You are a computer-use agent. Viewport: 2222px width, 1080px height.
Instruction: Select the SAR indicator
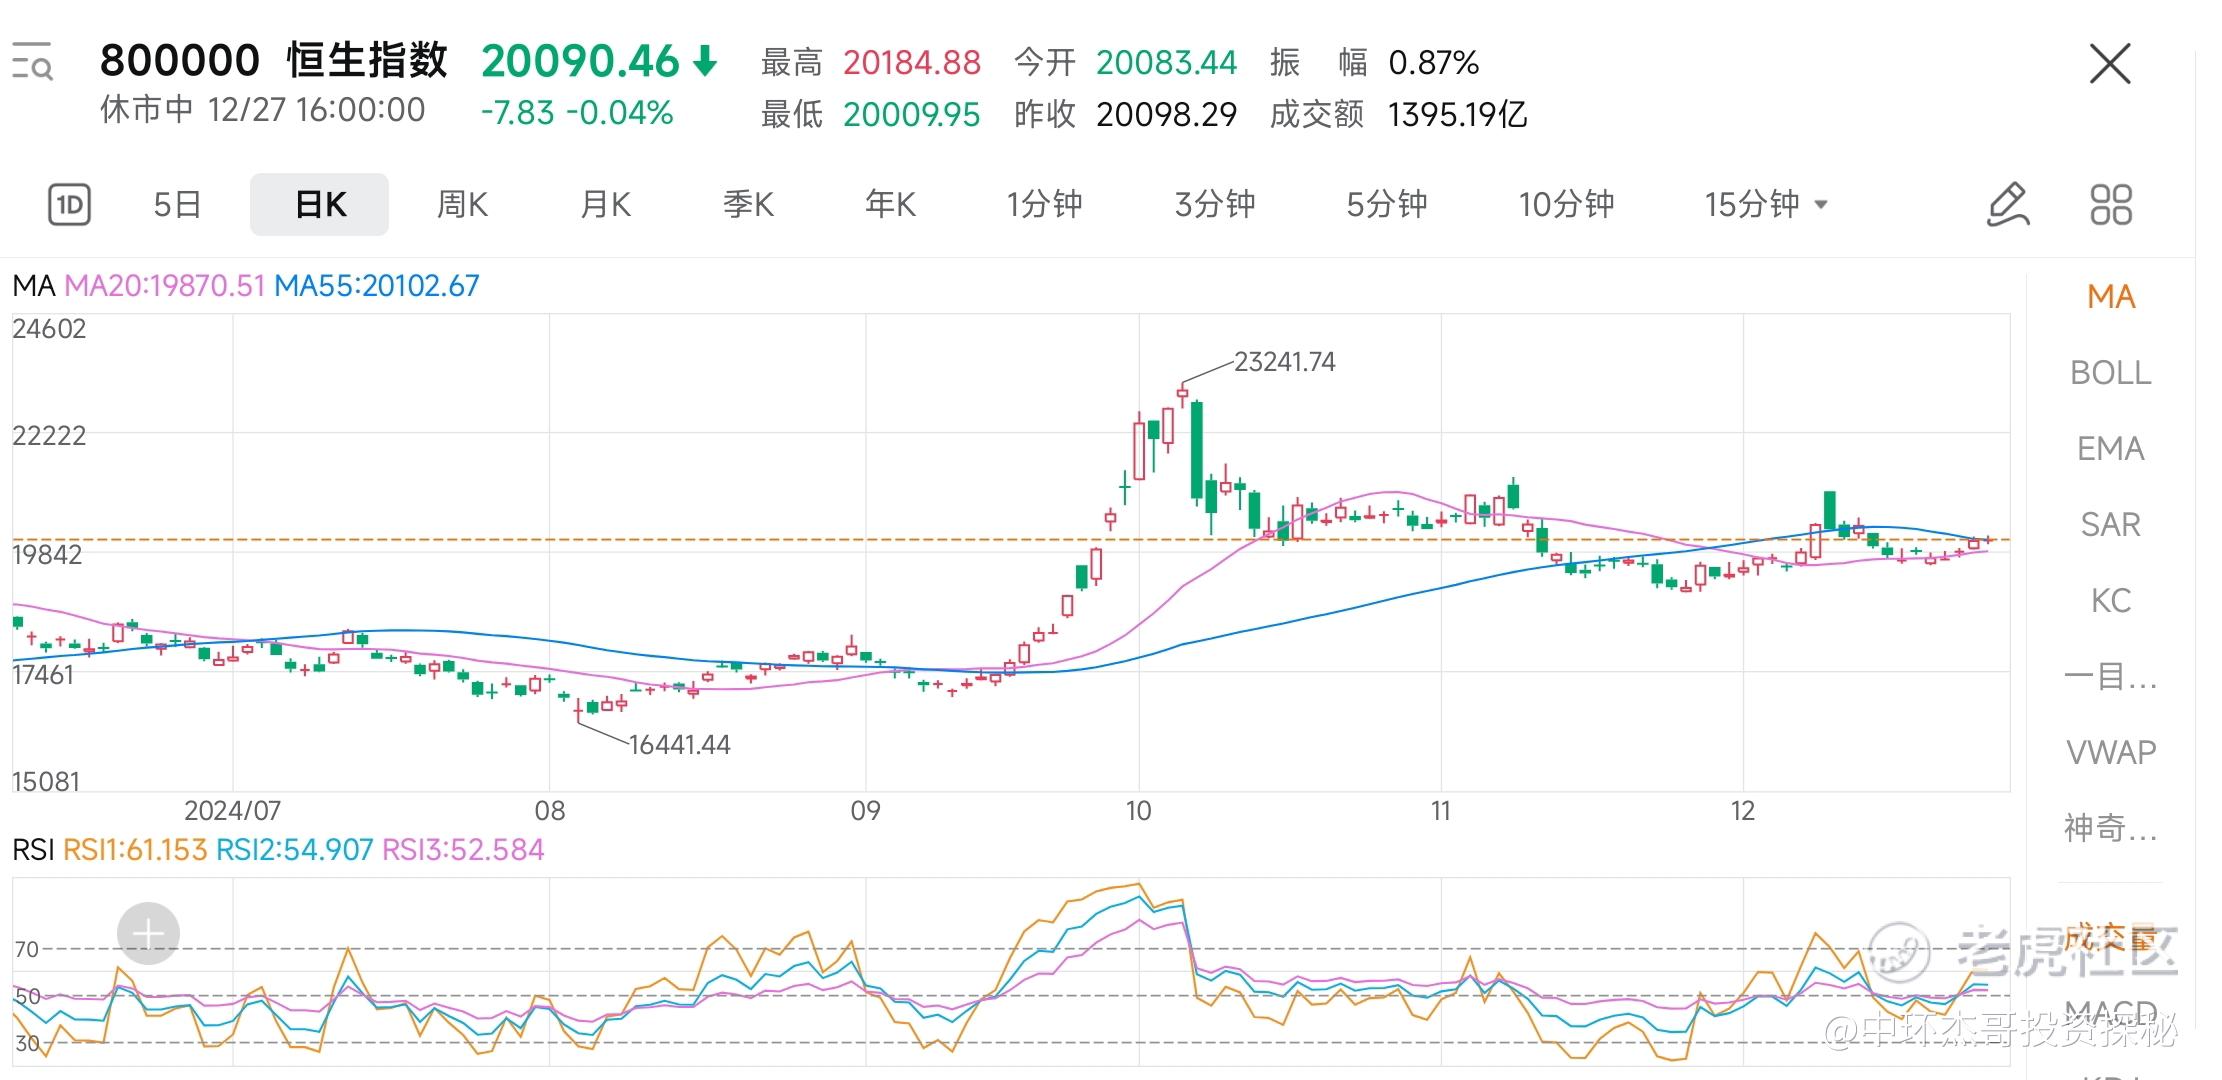(2110, 524)
